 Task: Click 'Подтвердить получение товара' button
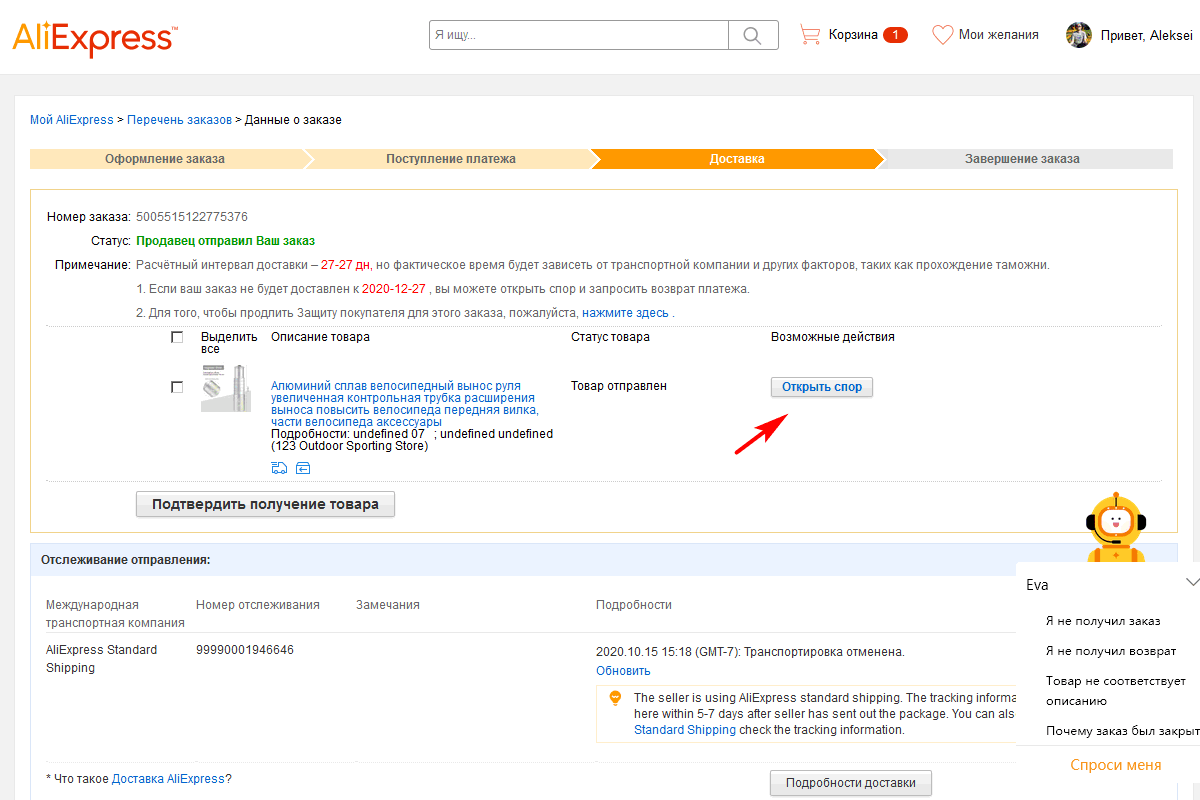265,504
